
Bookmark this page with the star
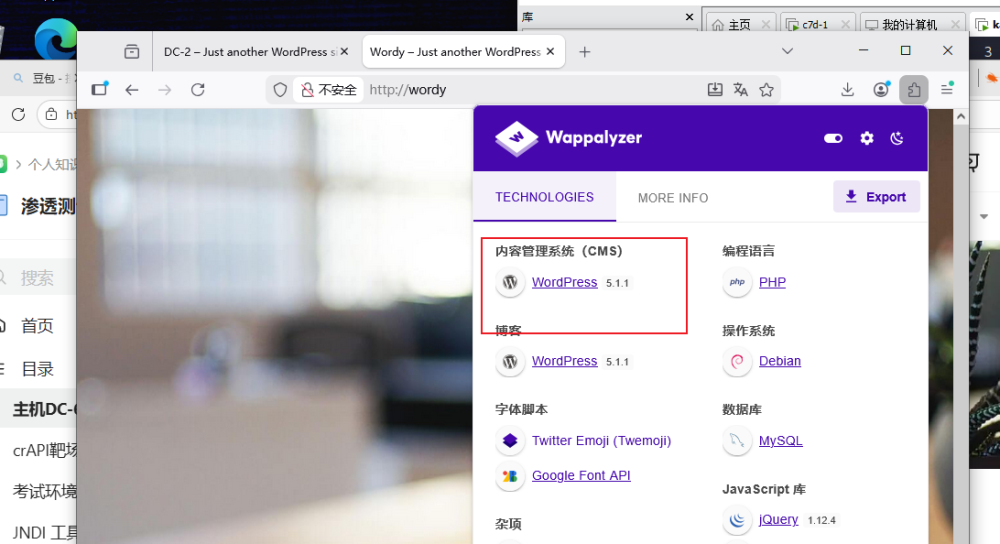pyautogui.click(x=767, y=90)
